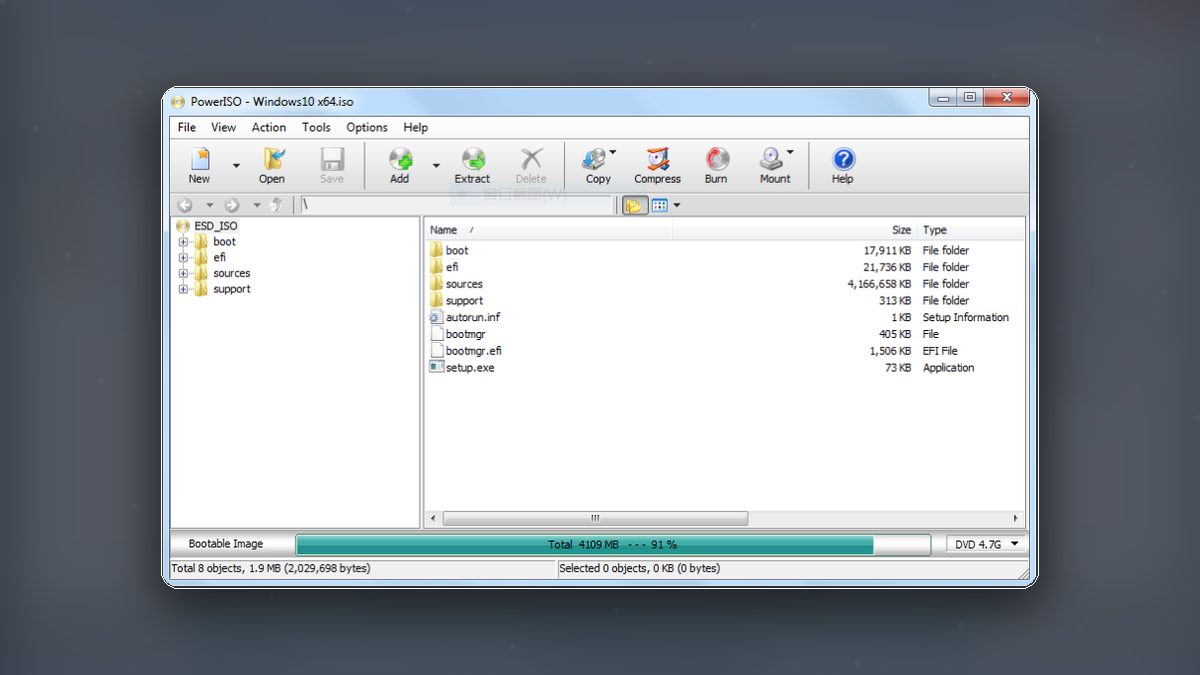Click the autorun.inf file icon
The image size is (1200, 675).
436,317
